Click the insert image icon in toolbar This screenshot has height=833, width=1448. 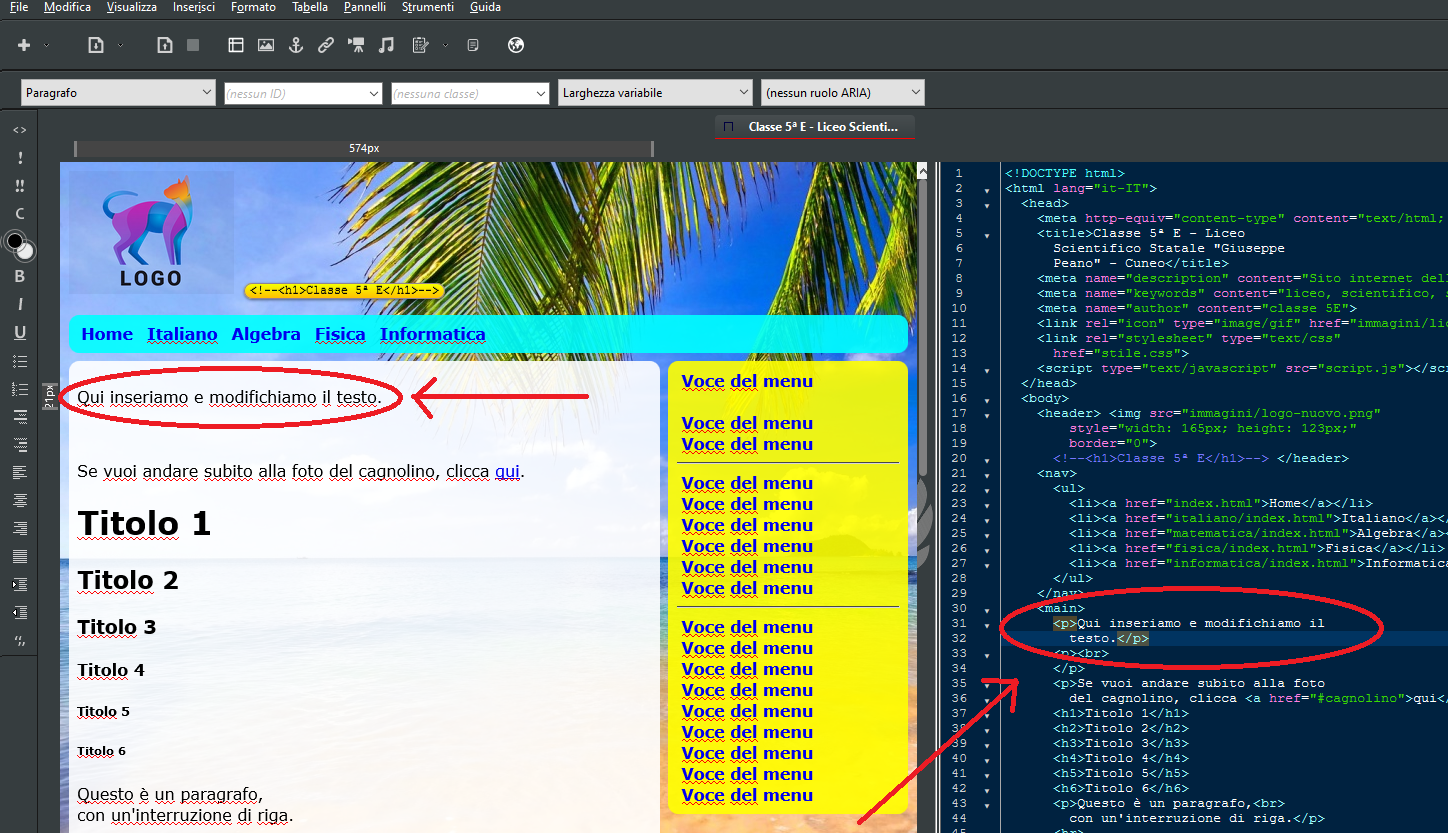coord(265,45)
